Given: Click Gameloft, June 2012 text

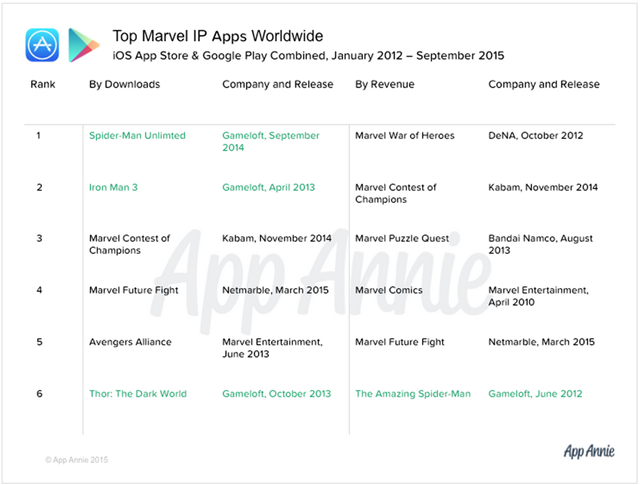Looking at the screenshot, I should [x=535, y=394].
